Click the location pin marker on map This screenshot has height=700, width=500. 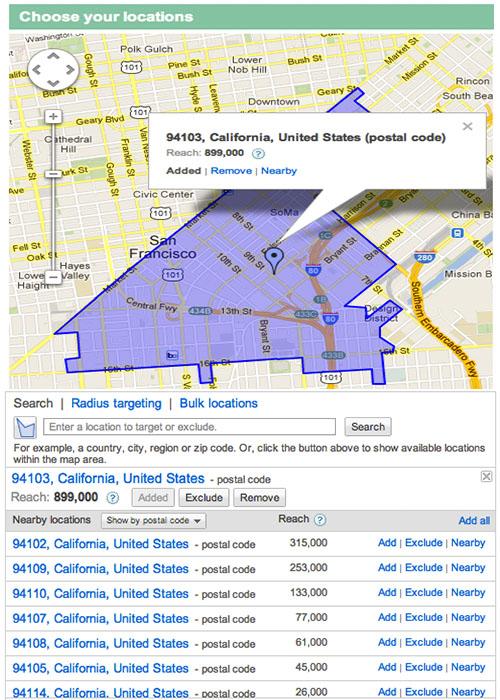pyautogui.click(x=274, y=261)
